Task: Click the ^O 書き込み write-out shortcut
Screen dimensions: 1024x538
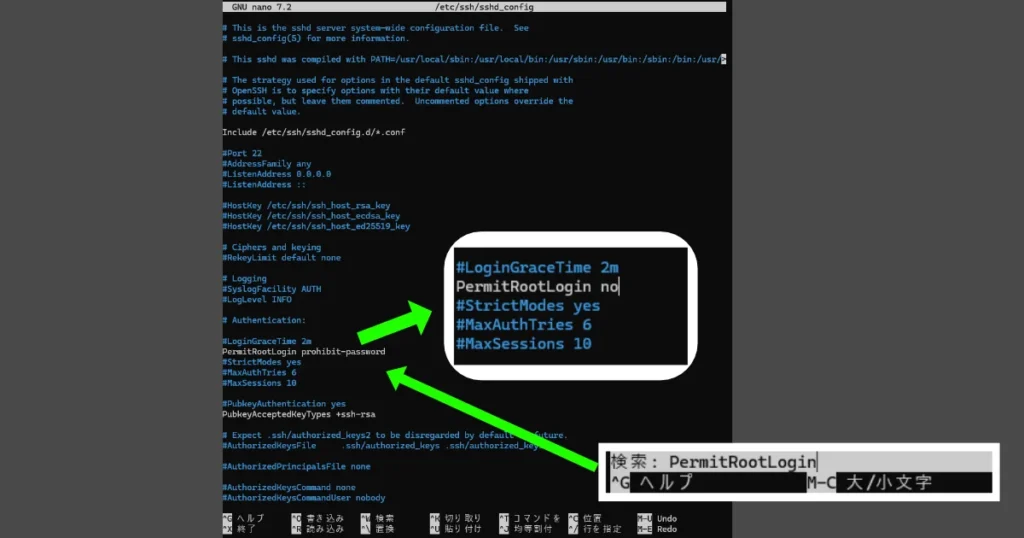Action: 317,518
